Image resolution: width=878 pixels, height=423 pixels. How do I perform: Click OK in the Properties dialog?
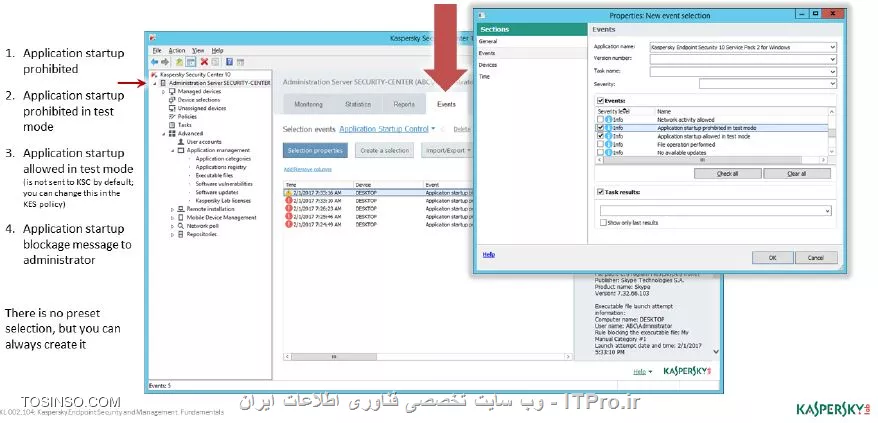pos(772,258)
